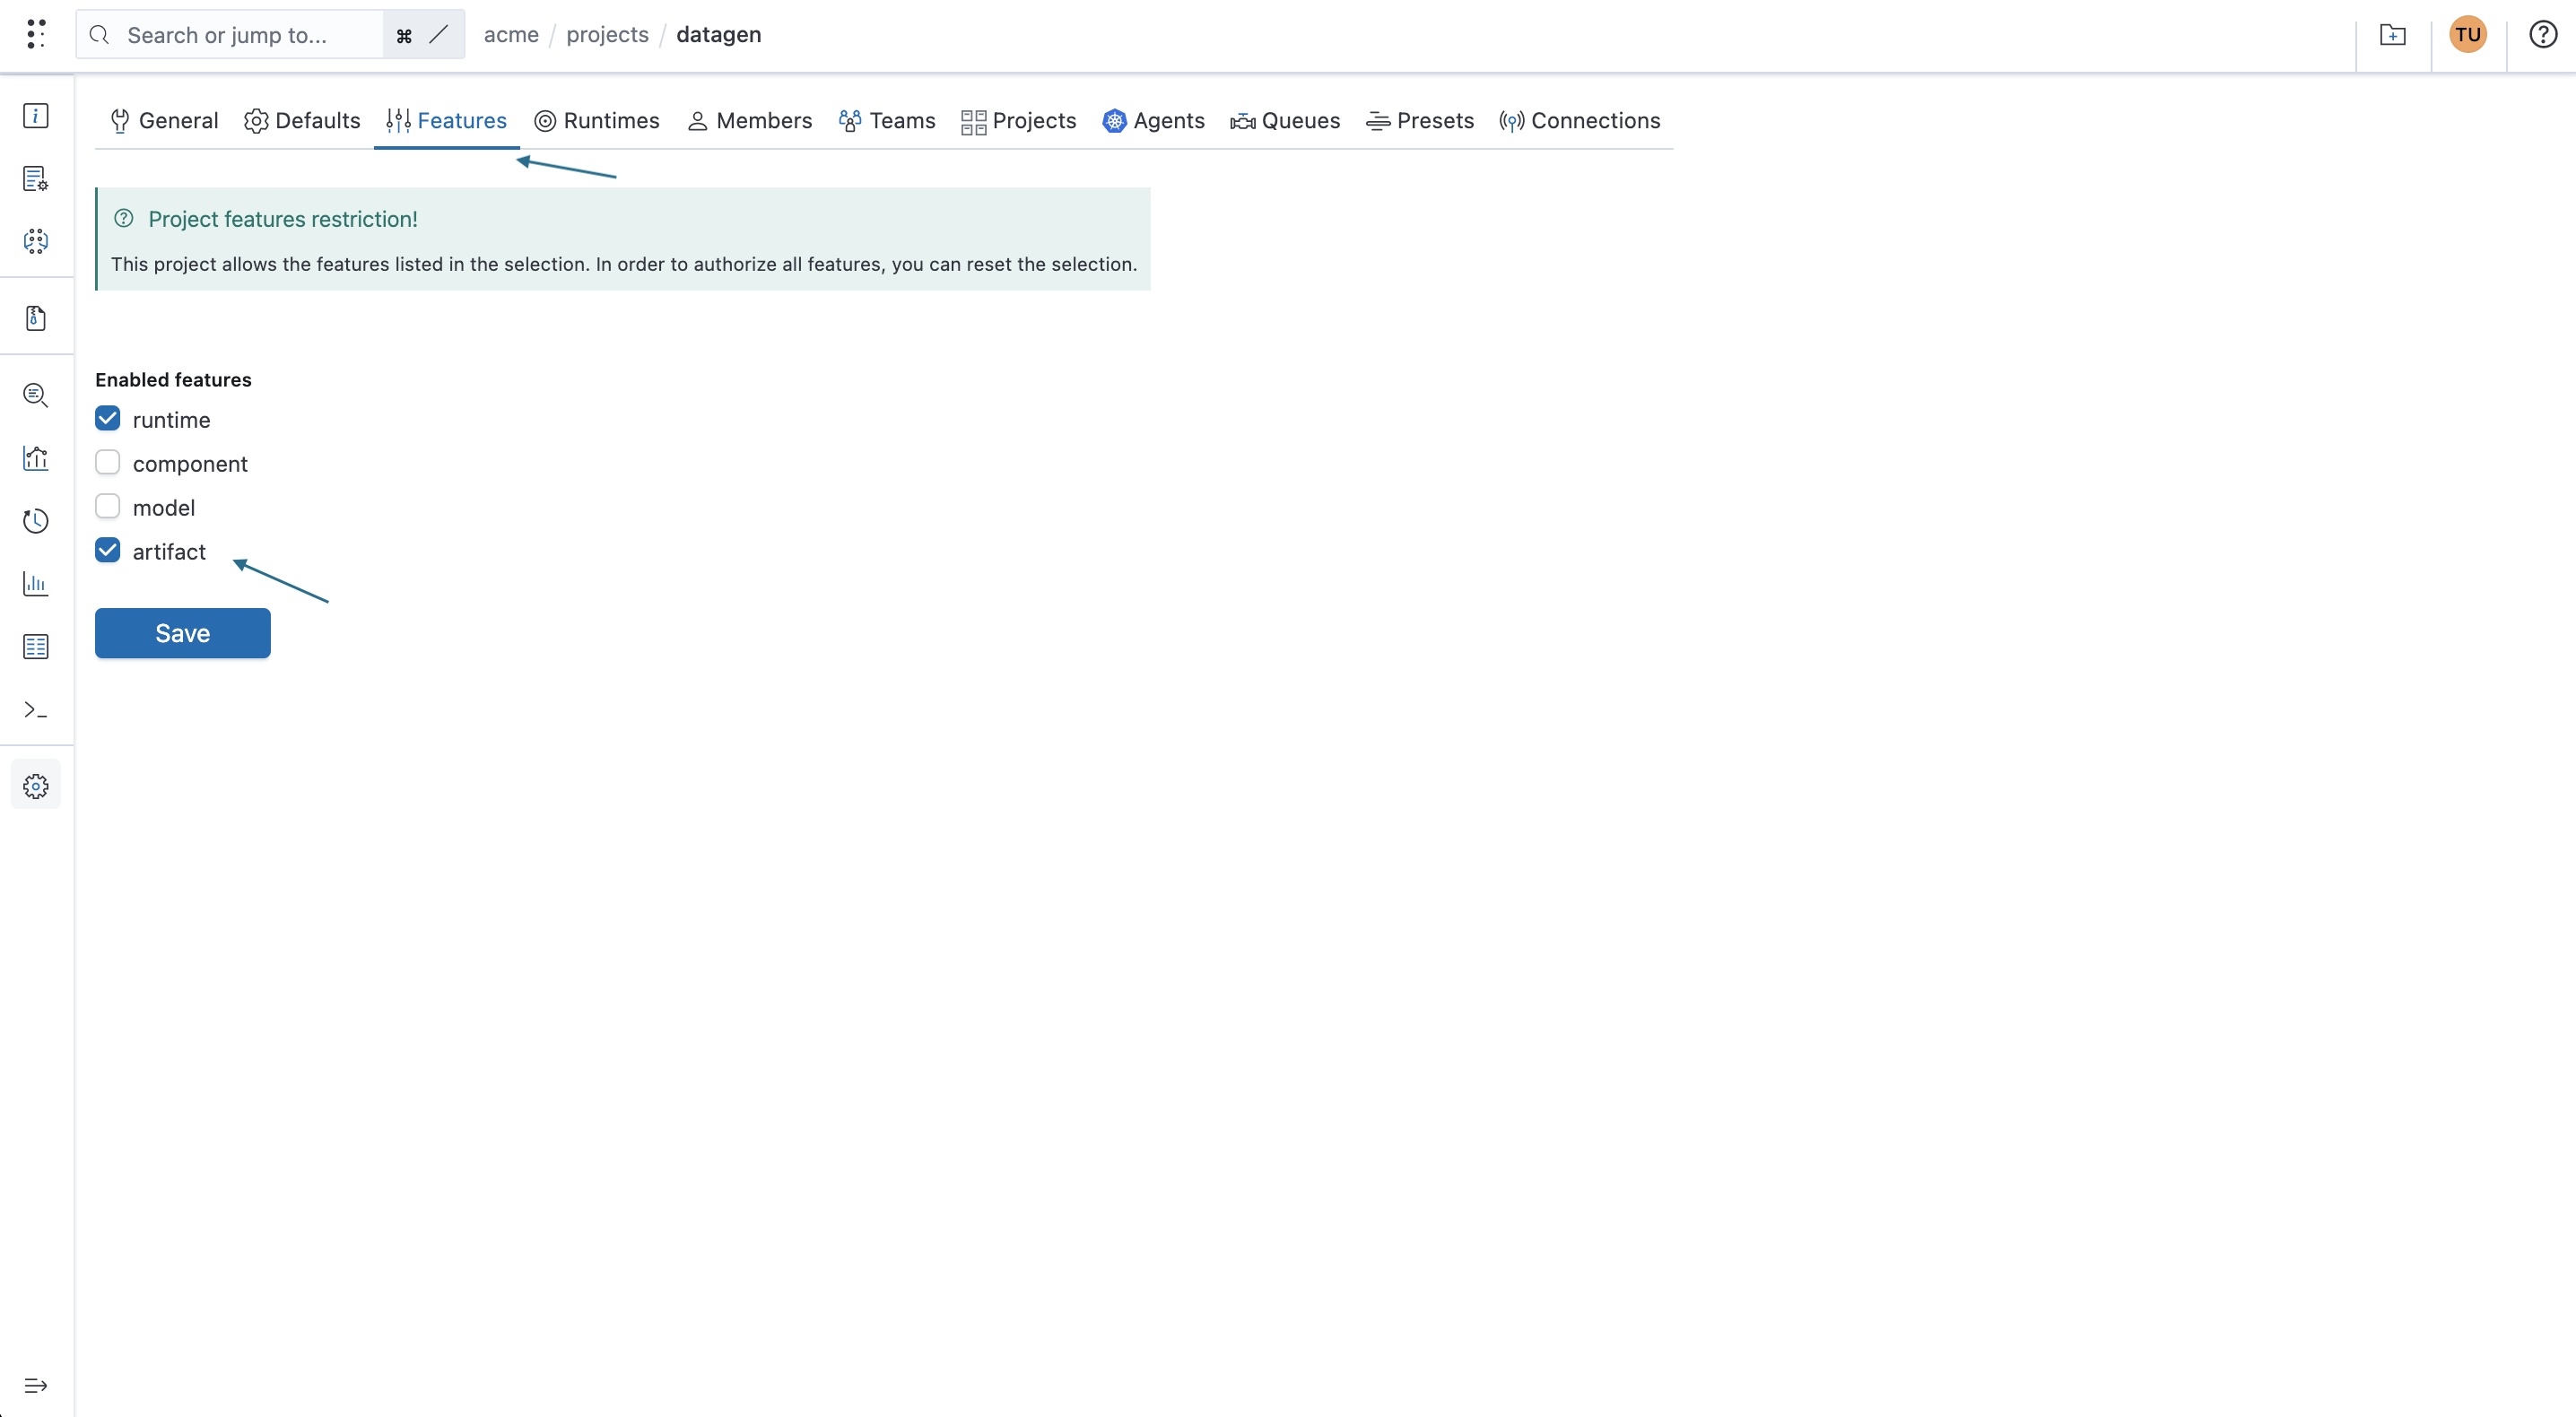Open the analytics chart sidebar icon
2576x1417 pixels.
pyautogui.click(x=36, y=458)
